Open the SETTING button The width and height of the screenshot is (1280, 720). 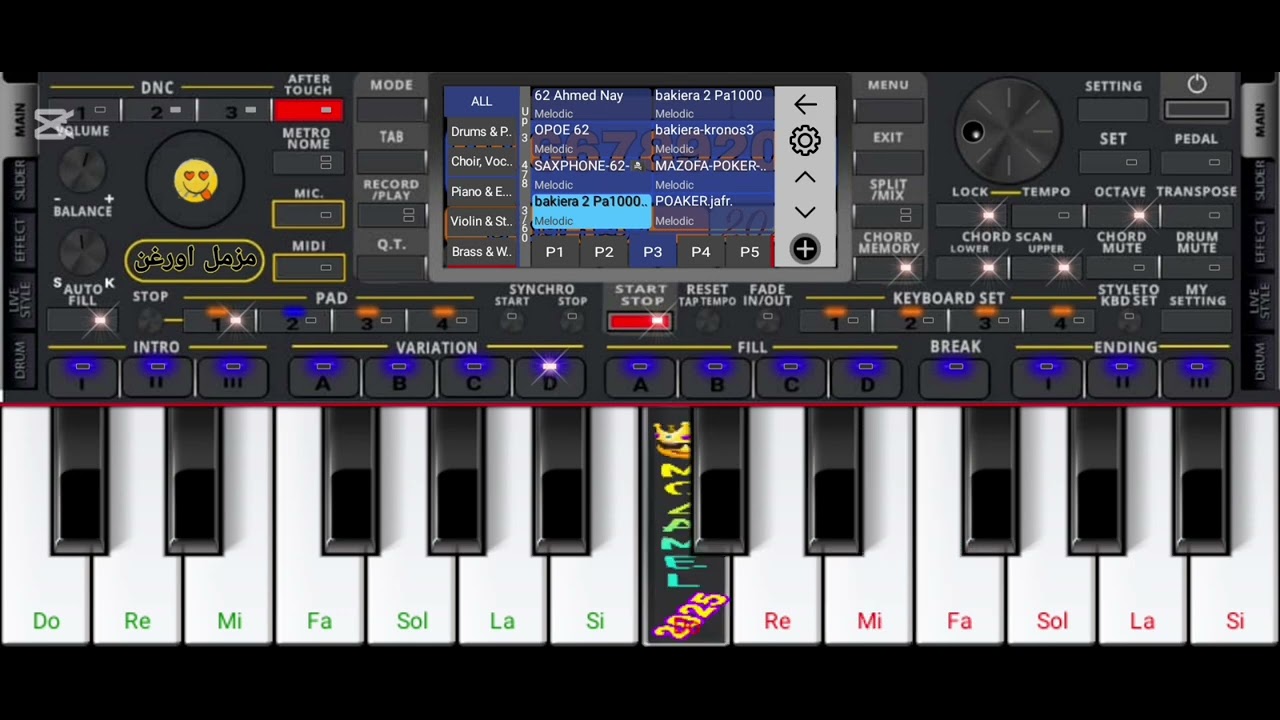[1113, 109]
